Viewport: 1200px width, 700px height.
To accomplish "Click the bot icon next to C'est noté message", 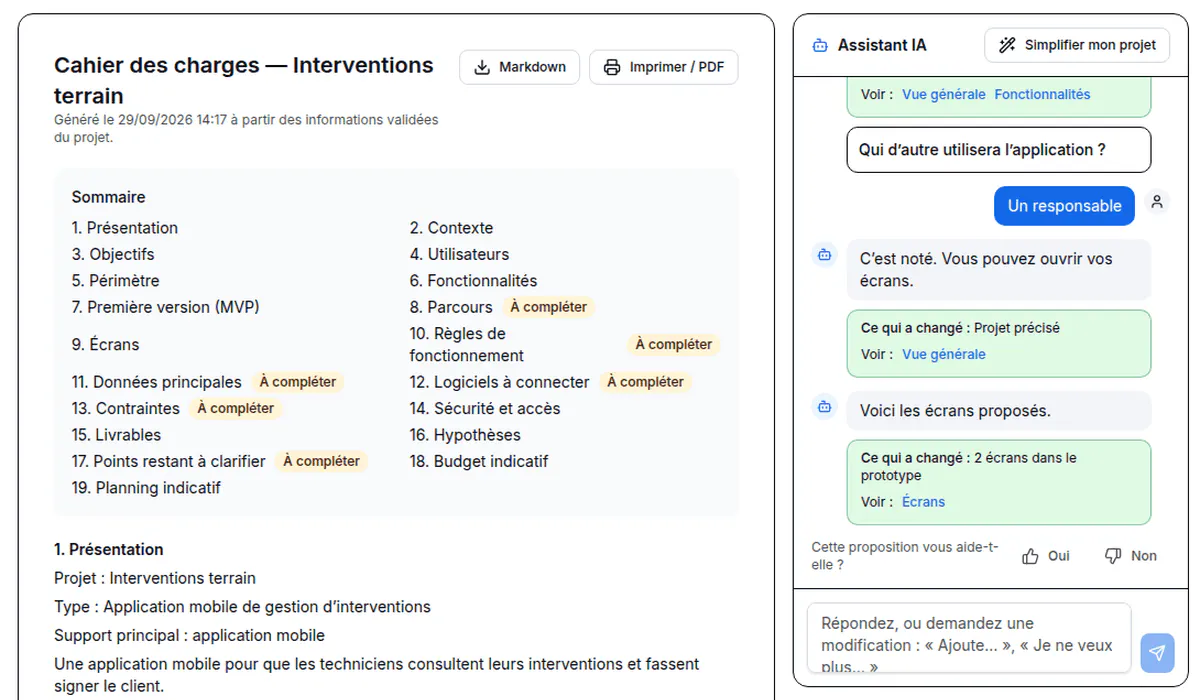I will (x=825, y=255).
